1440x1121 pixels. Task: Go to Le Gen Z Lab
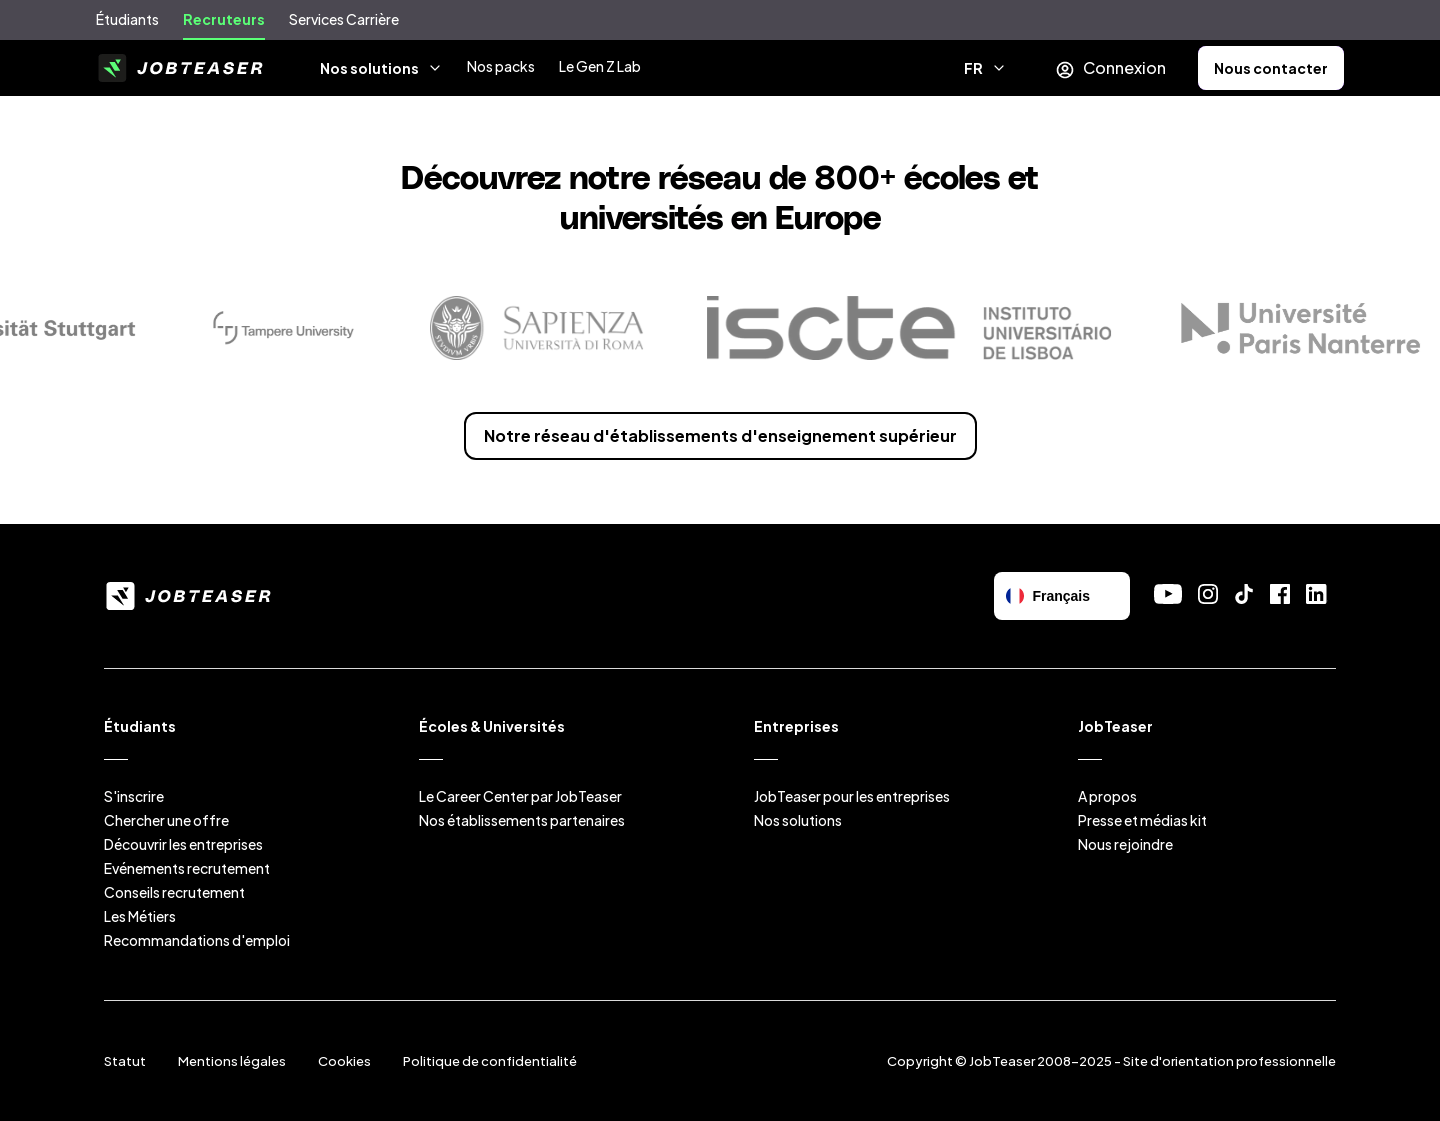[599, 67]
